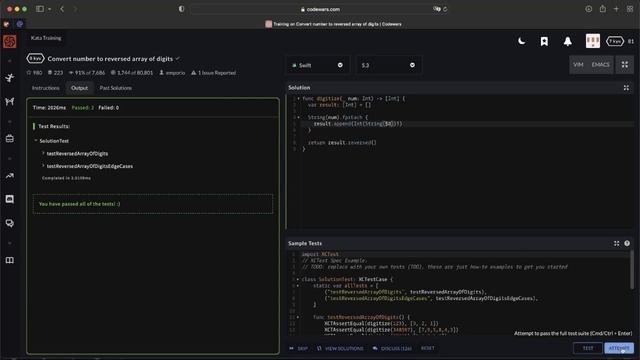The height and width of the screenshot is (360, 640).
Task: Open the Codewars logo home link
Action: point(10,41)
